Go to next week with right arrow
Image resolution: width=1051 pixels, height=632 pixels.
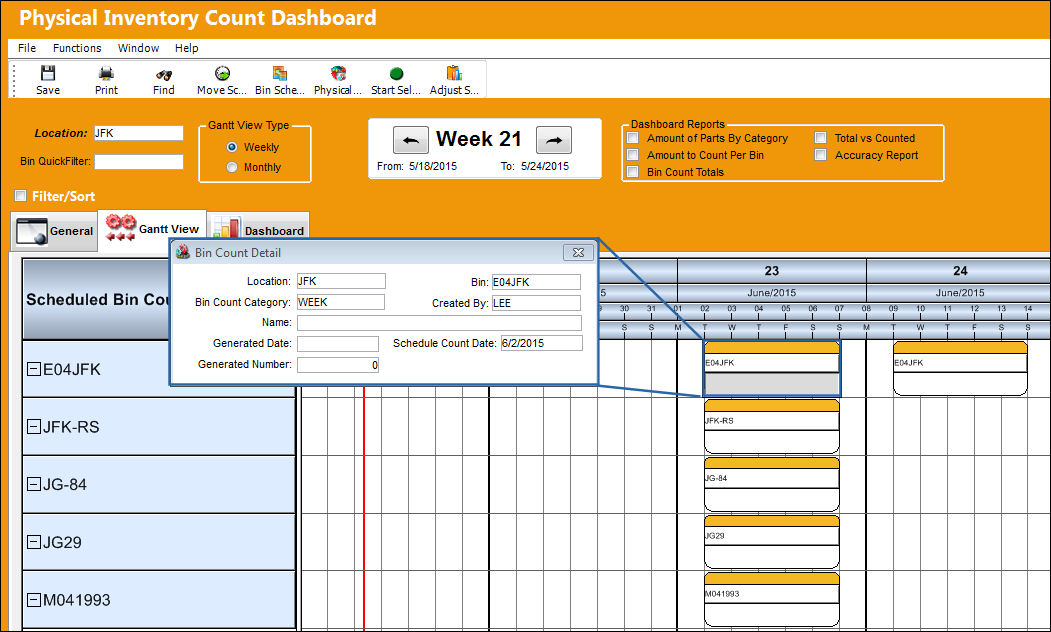click(x=554, y=140)
